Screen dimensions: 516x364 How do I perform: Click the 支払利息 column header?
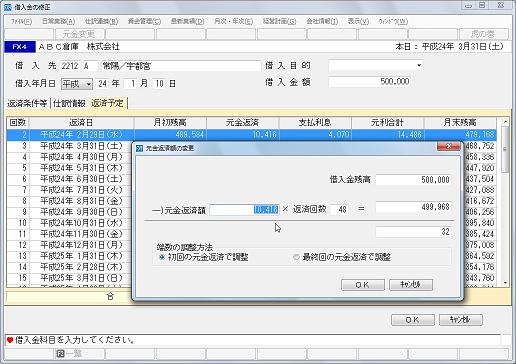pos(315,123)
